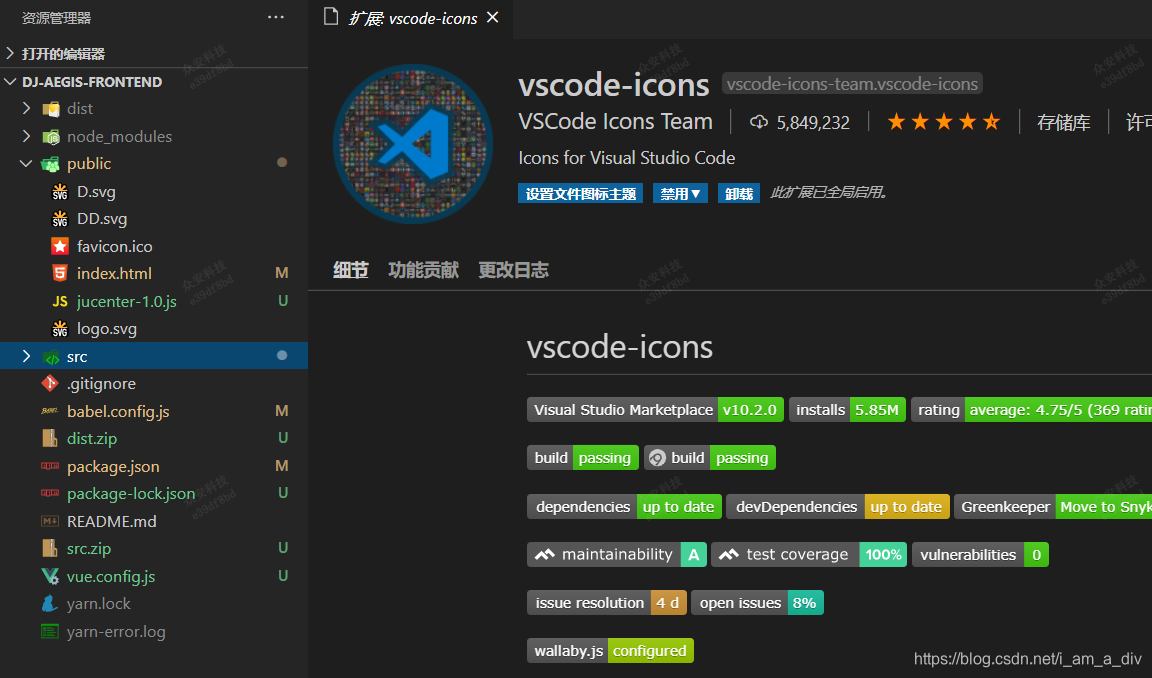This screenshot has height=678, width=1152.
Task: Select yarn.lock in the explorer
Action: [154, 604]
